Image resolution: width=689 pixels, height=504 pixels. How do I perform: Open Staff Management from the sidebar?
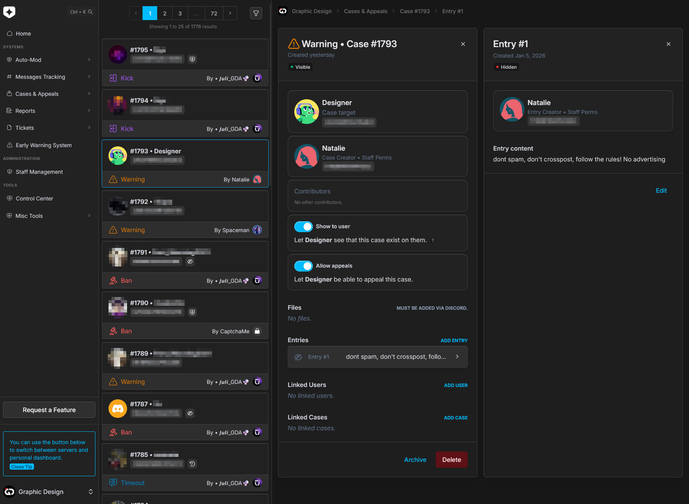click(39, 172)
